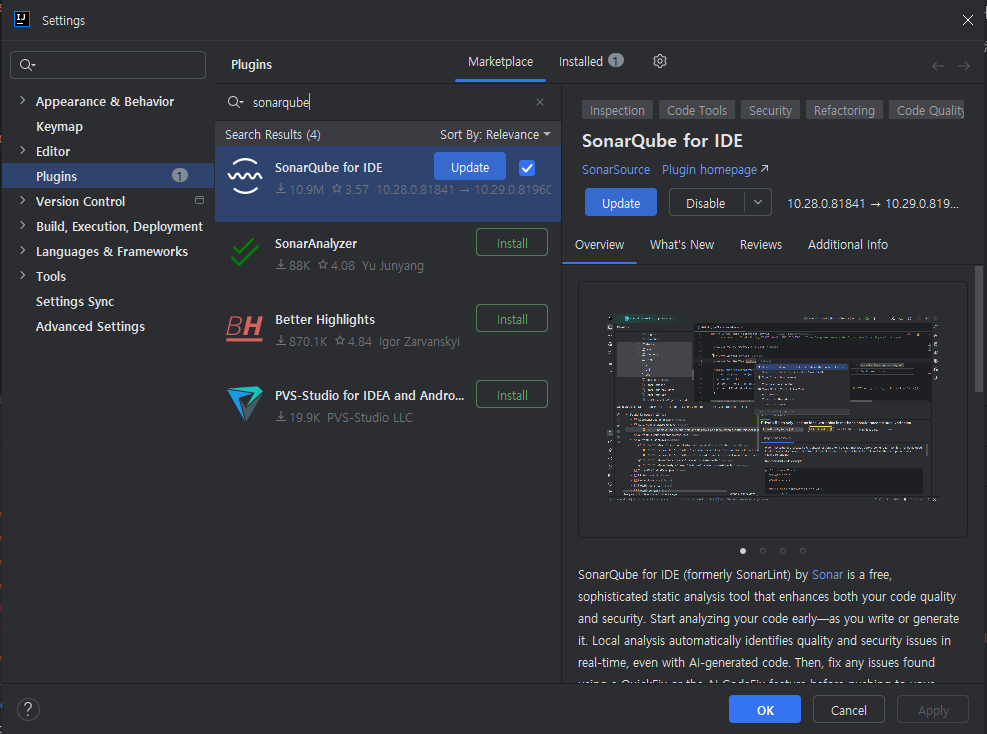Open the SonarSource vendor link
Image resolution: width=987 pixels, height=734 pixels.
(616, 170)
